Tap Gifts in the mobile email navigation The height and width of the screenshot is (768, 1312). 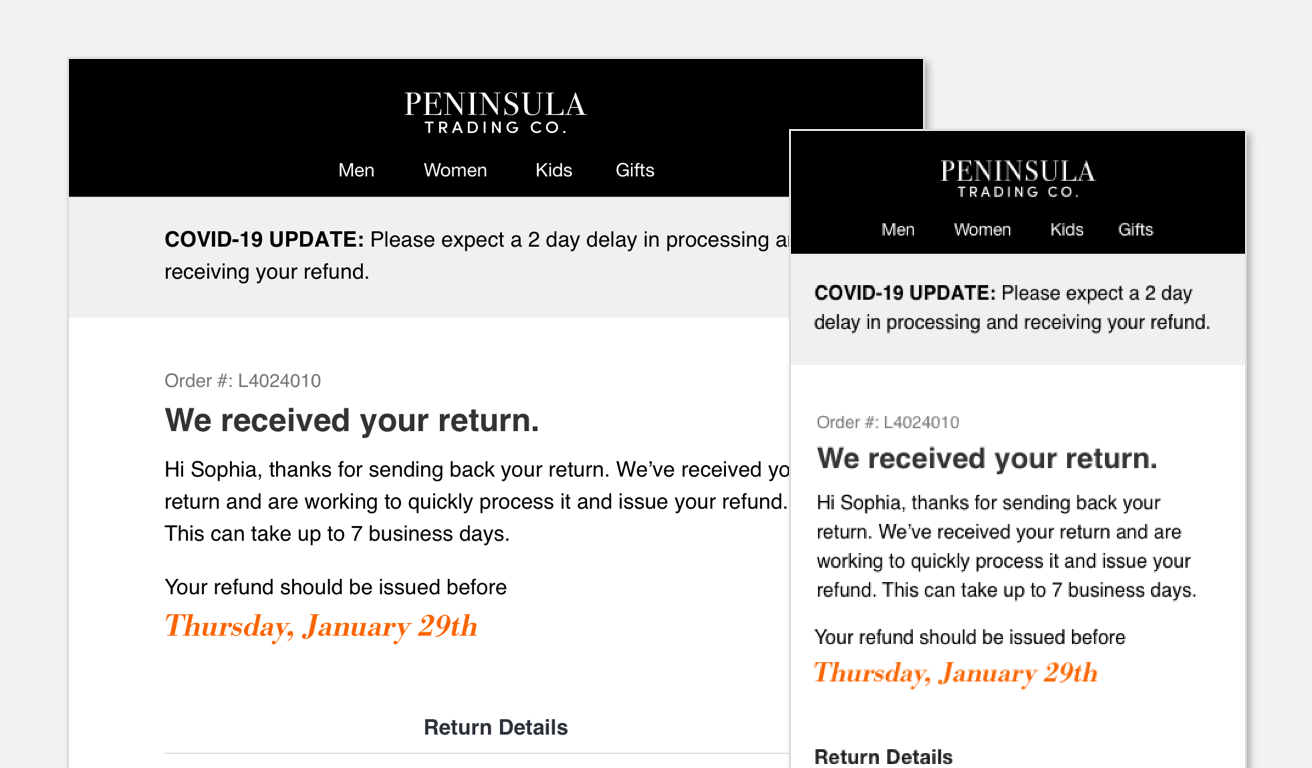click(x=1135, y=230)
